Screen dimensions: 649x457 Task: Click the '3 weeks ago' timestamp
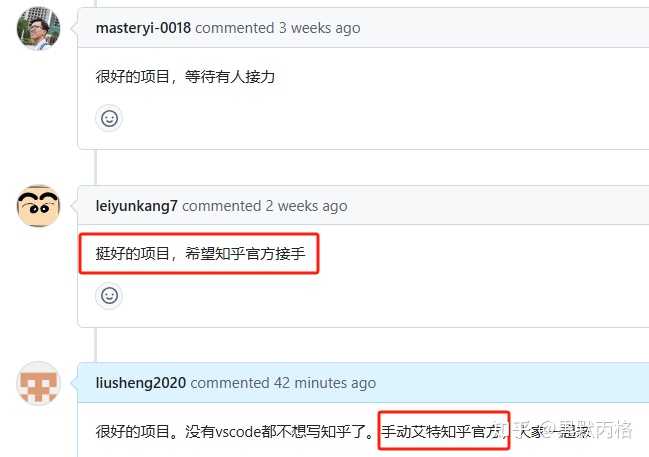point(320,28)
